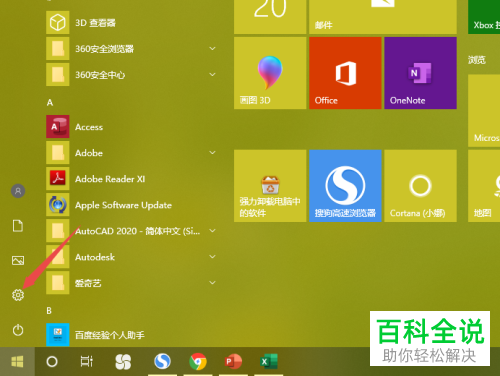Open the 搜狗高速浏览器 tile
The width and height of the screenshot is (500, 376).
pyautogui.click(x=345, y=186)
